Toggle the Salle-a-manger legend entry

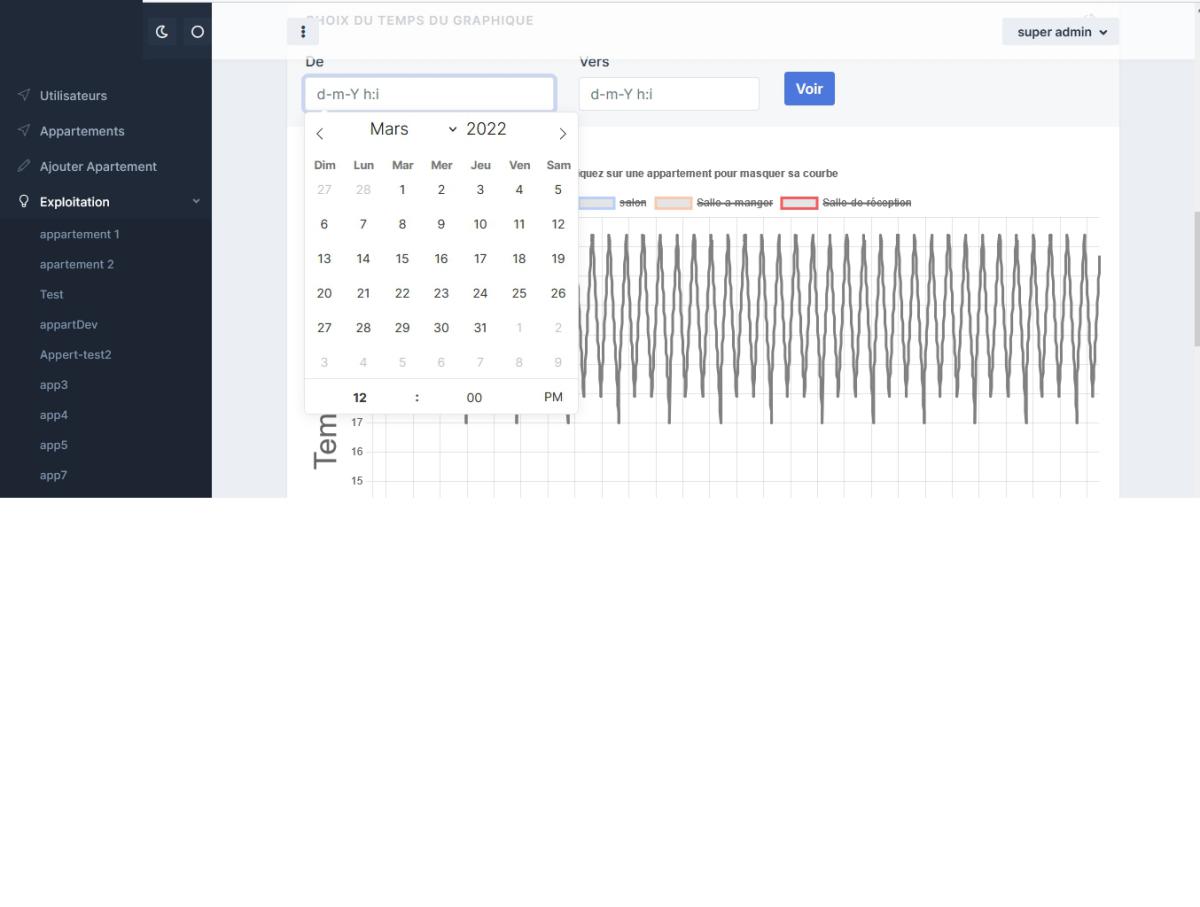click(x=735, y=203)
